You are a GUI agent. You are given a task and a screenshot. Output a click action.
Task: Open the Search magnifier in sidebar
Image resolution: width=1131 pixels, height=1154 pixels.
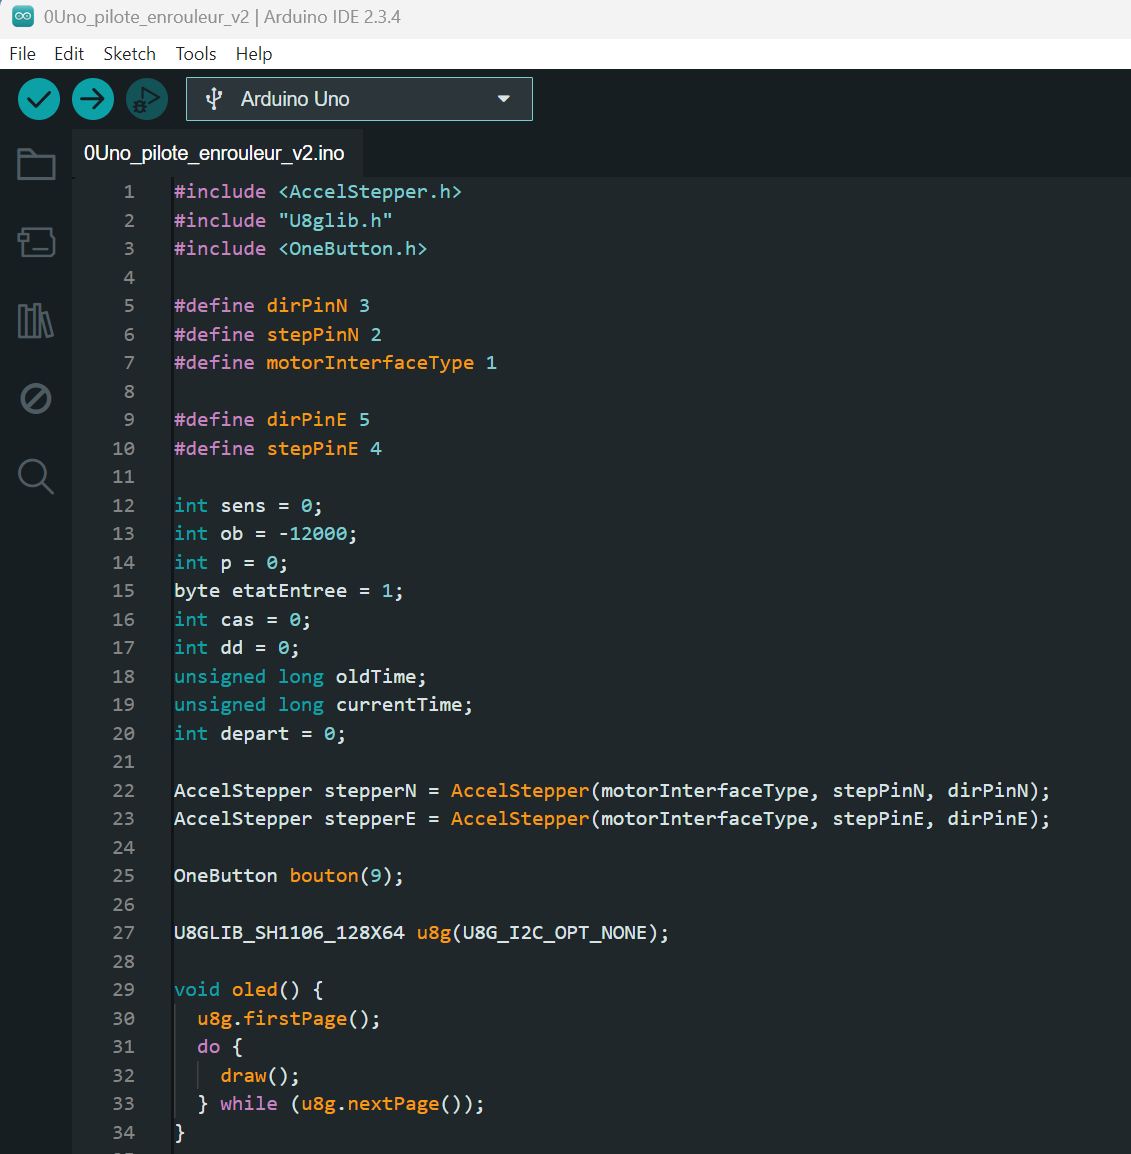[36, 477]
